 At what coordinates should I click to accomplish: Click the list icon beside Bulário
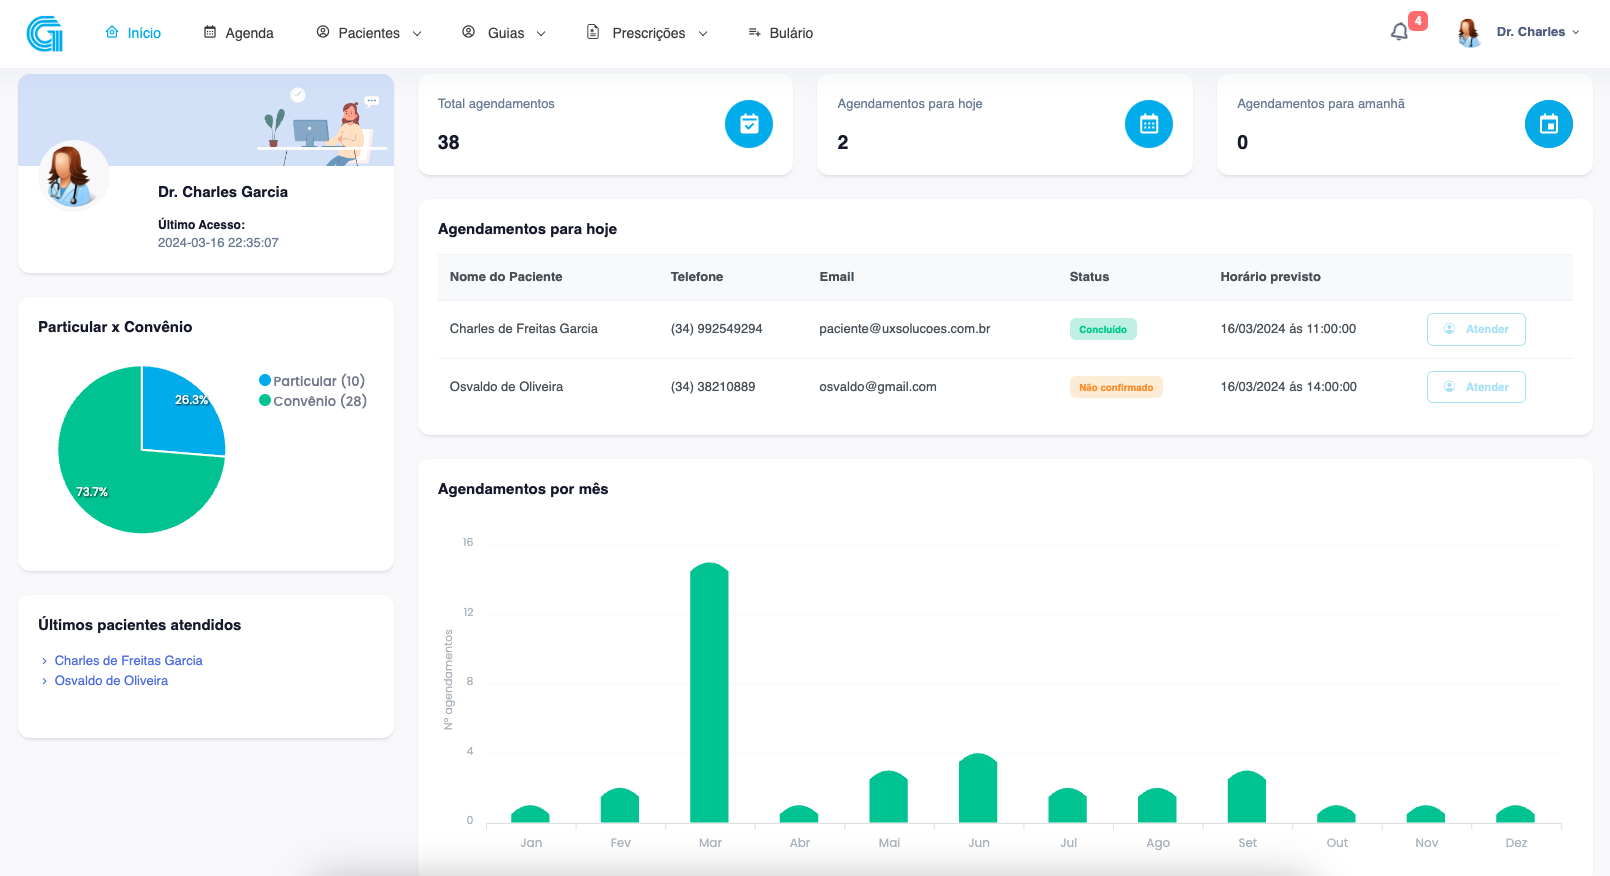[755, 32]
